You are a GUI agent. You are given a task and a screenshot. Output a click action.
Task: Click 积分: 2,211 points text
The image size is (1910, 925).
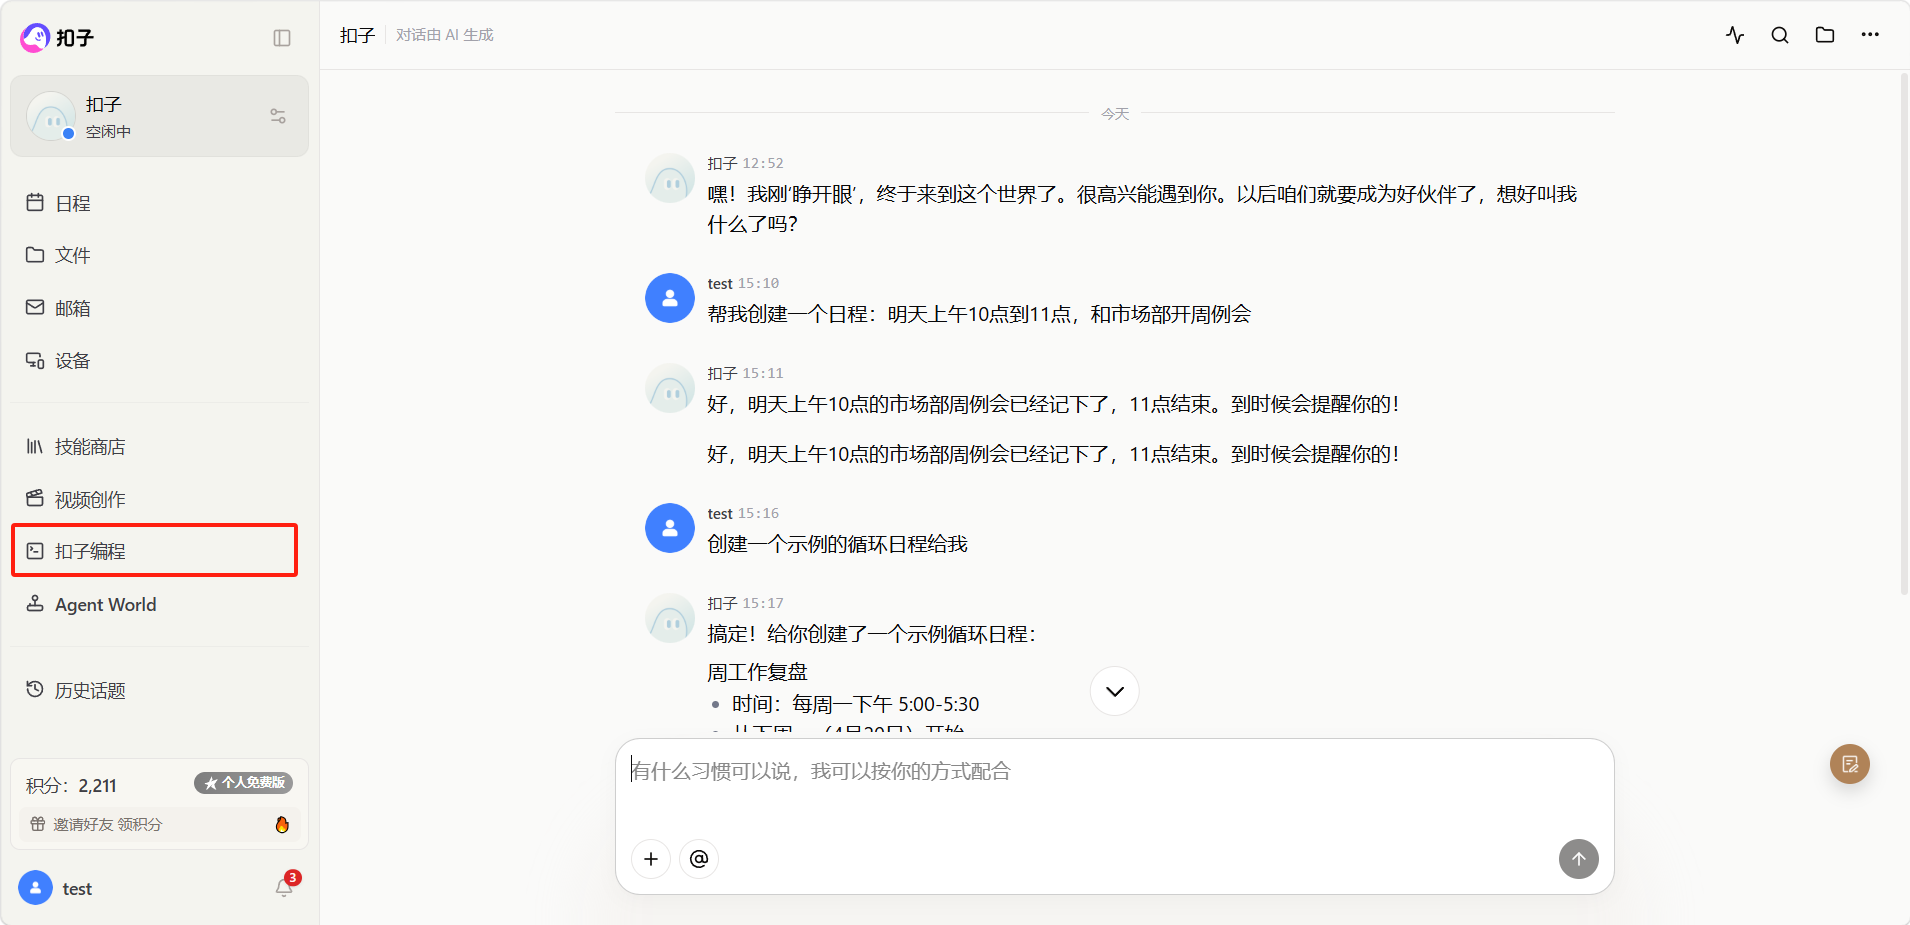click(x=71, y=785)
